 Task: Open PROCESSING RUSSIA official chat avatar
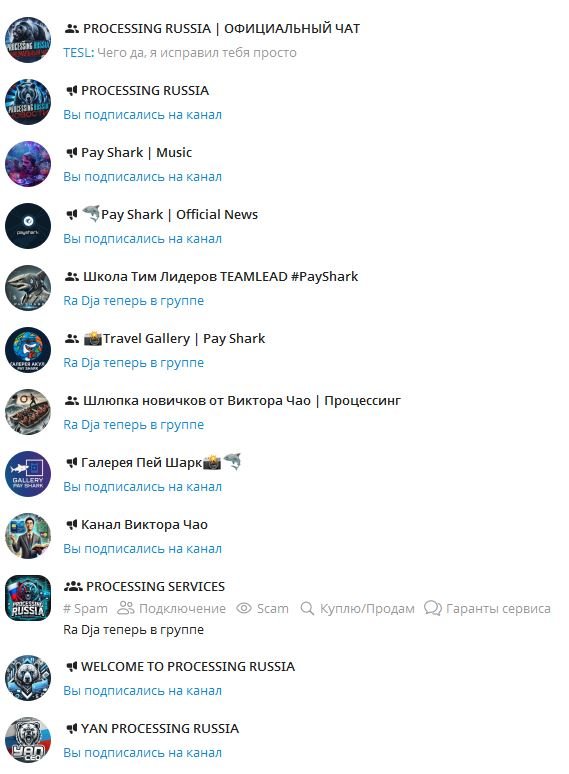pyautogui.click(x=28, y=40)
